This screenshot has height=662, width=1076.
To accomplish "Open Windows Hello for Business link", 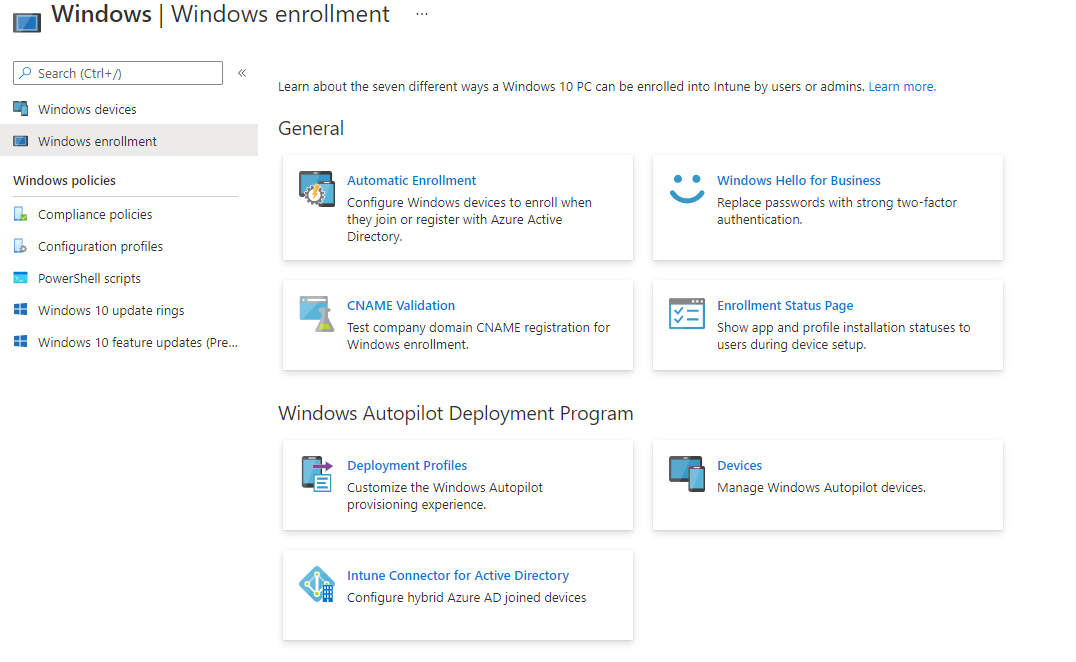I will point(799,180).
